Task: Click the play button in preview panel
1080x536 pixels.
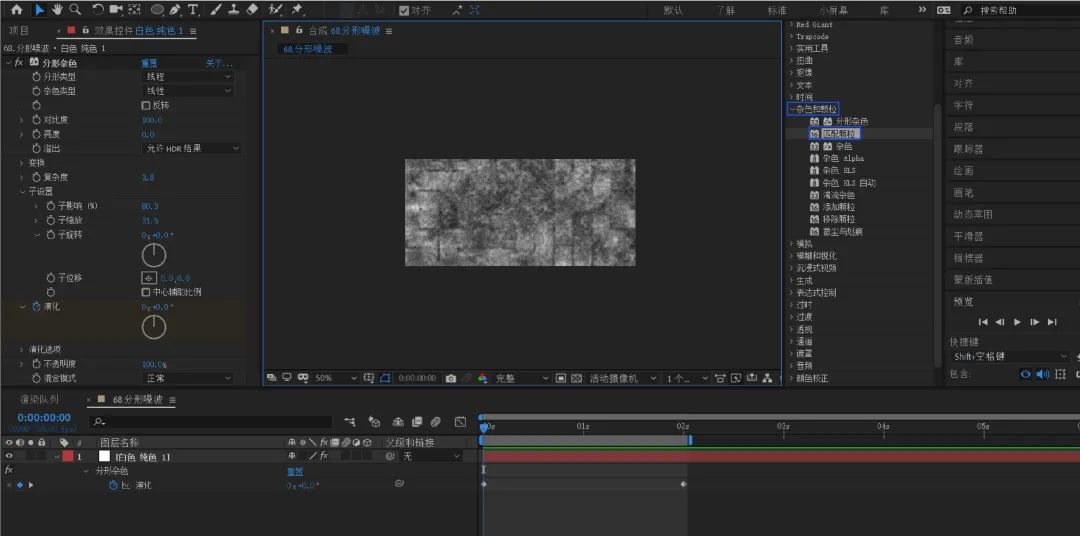Action: [x=1017, y=322]
